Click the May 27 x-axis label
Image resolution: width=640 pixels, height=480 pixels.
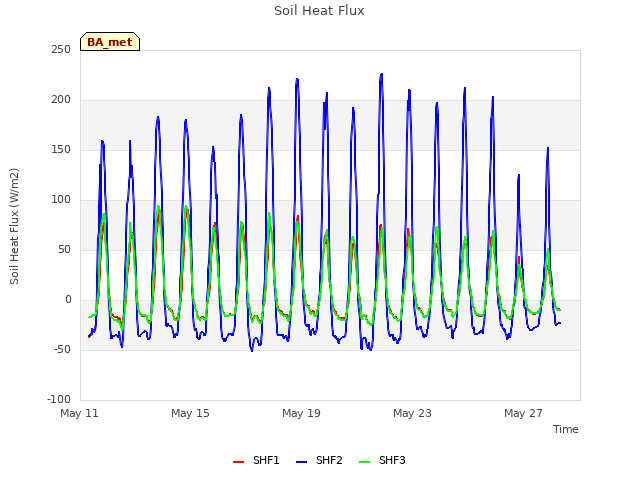point(523,413)
